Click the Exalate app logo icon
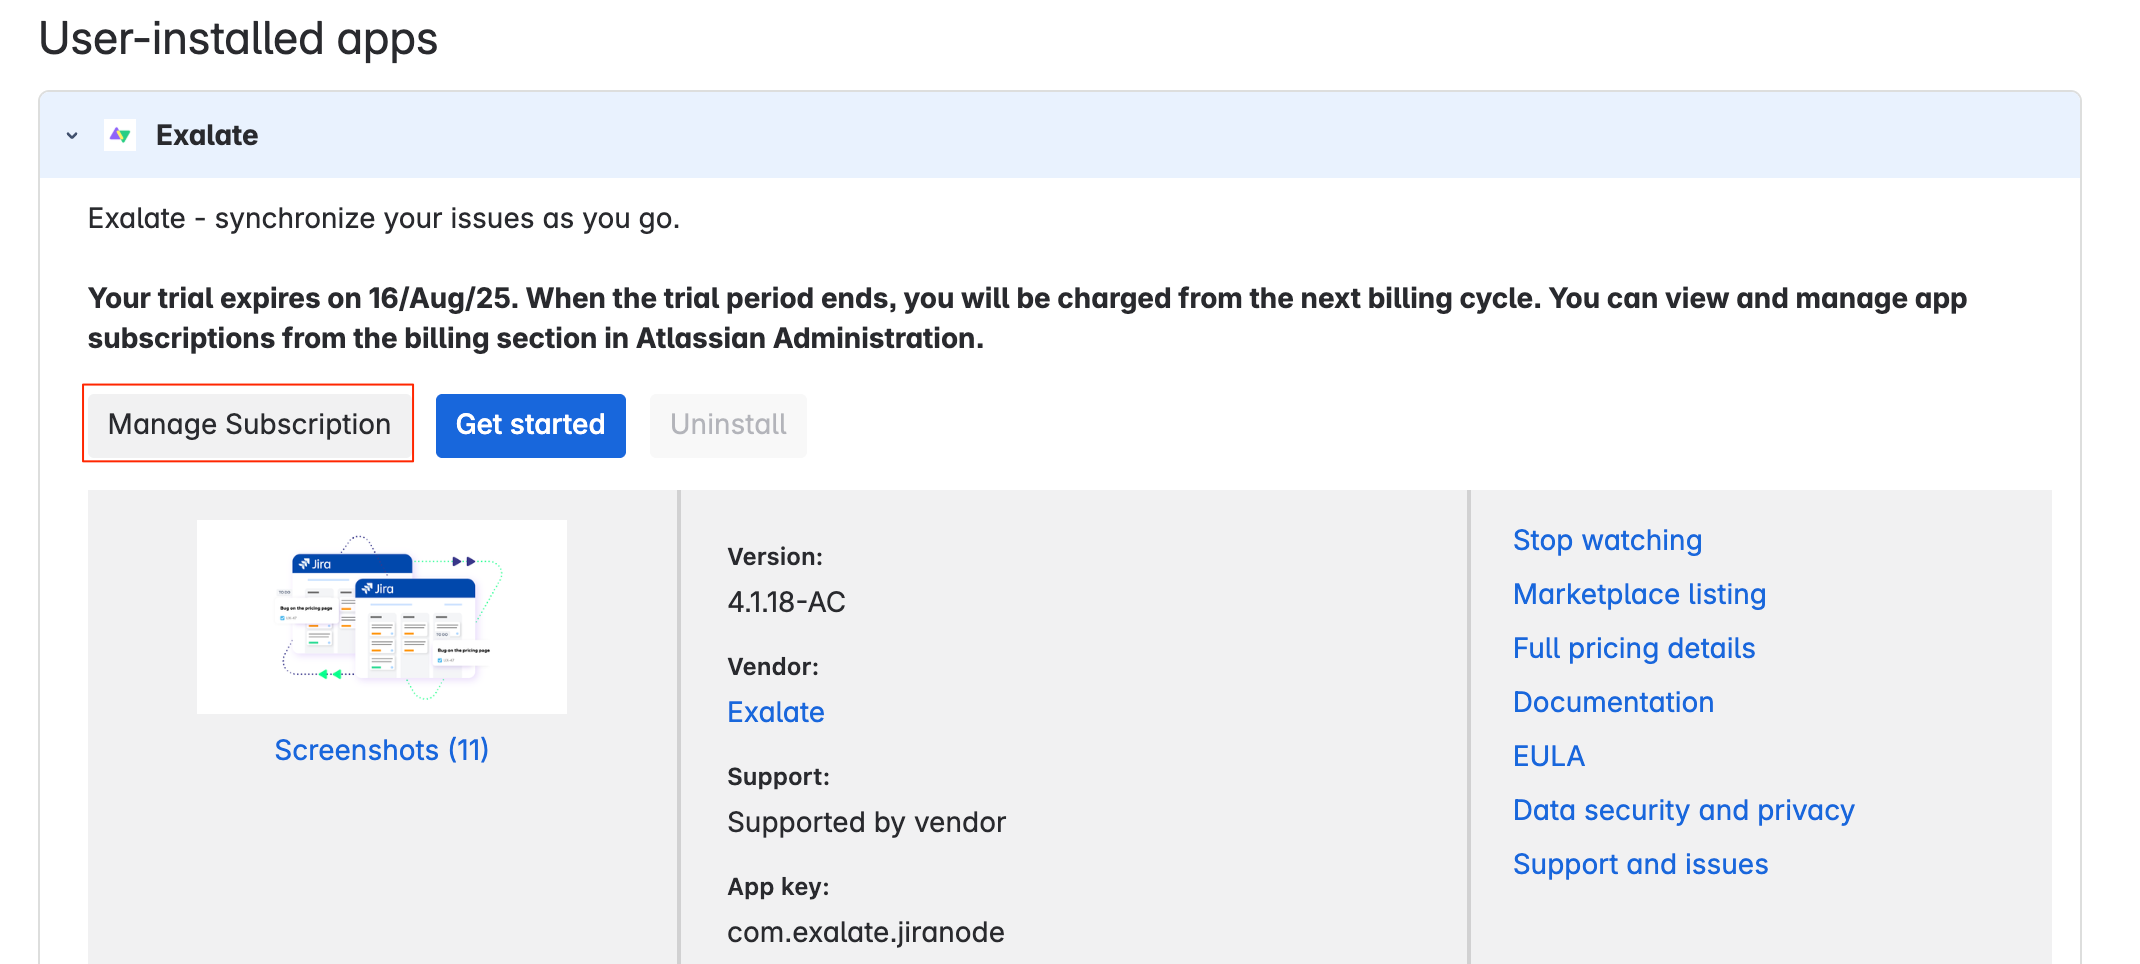2140x964 pixels. [x=120, y=135]
